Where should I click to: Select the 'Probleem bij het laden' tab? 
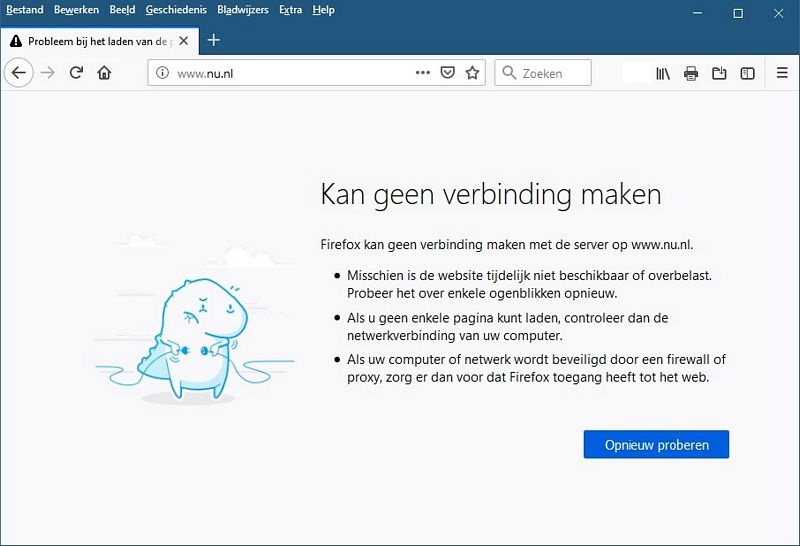pos(99,41)
